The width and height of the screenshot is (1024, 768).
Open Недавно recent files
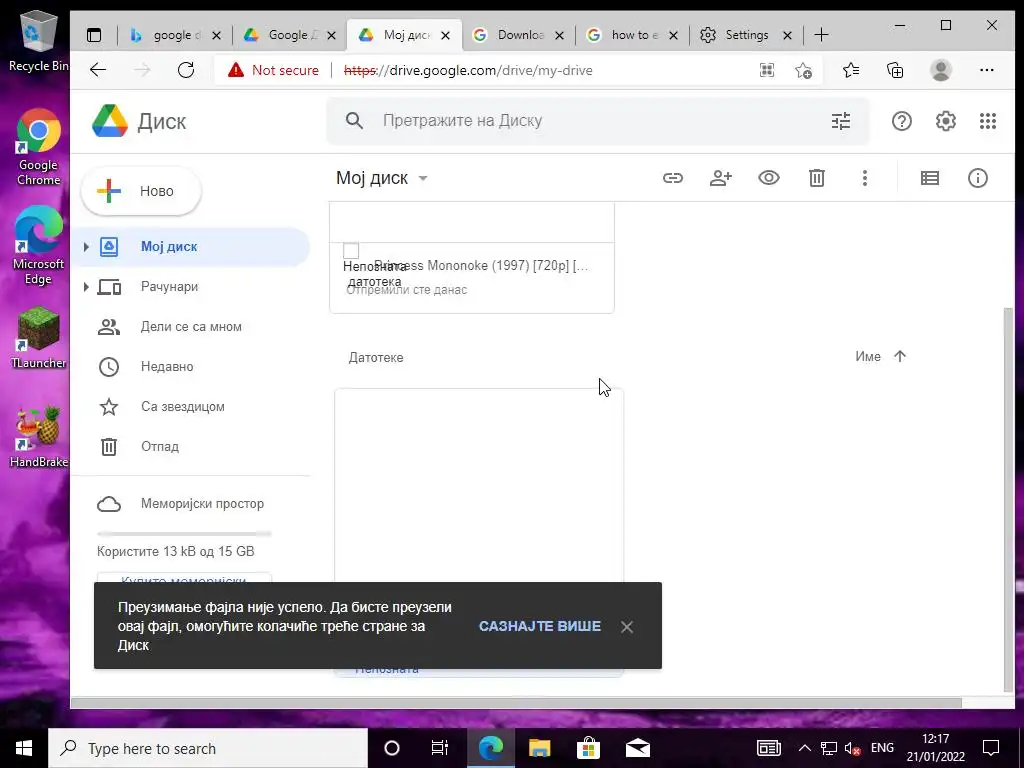tap(191, 366)
